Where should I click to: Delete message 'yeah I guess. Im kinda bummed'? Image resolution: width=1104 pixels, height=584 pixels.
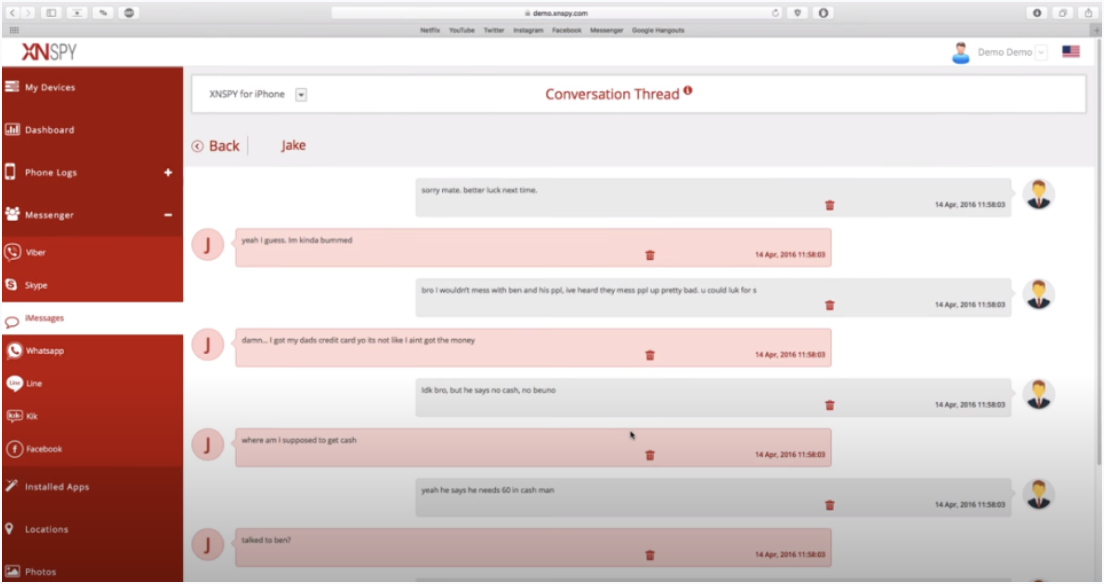coord(650,255)
